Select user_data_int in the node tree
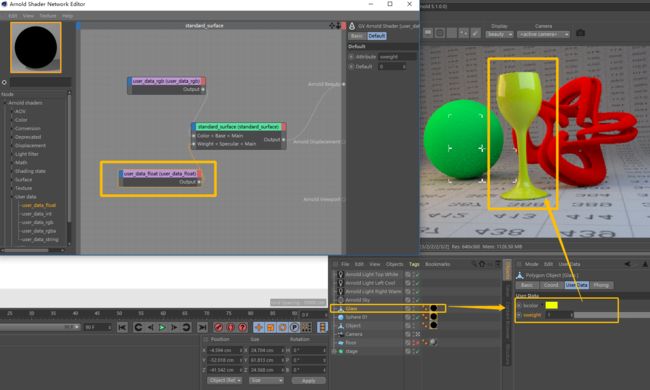Viewport: 650px width, 390px height. [x=36, y=214]
